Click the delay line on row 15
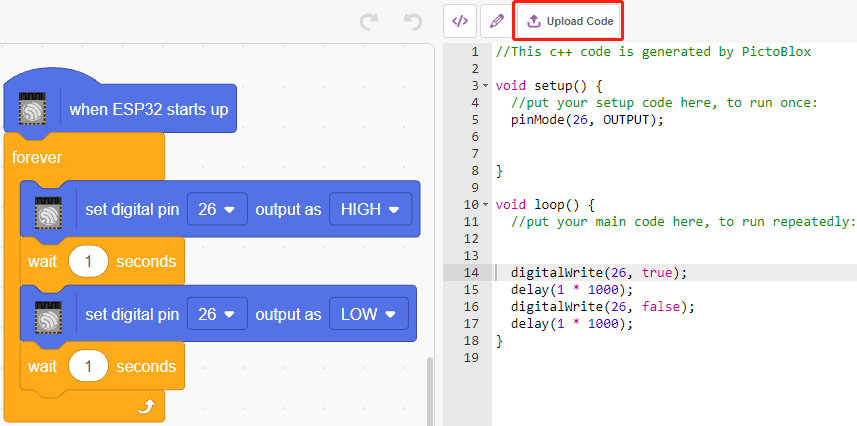Viewport: 857px width, 426px height. pos(572,289)
